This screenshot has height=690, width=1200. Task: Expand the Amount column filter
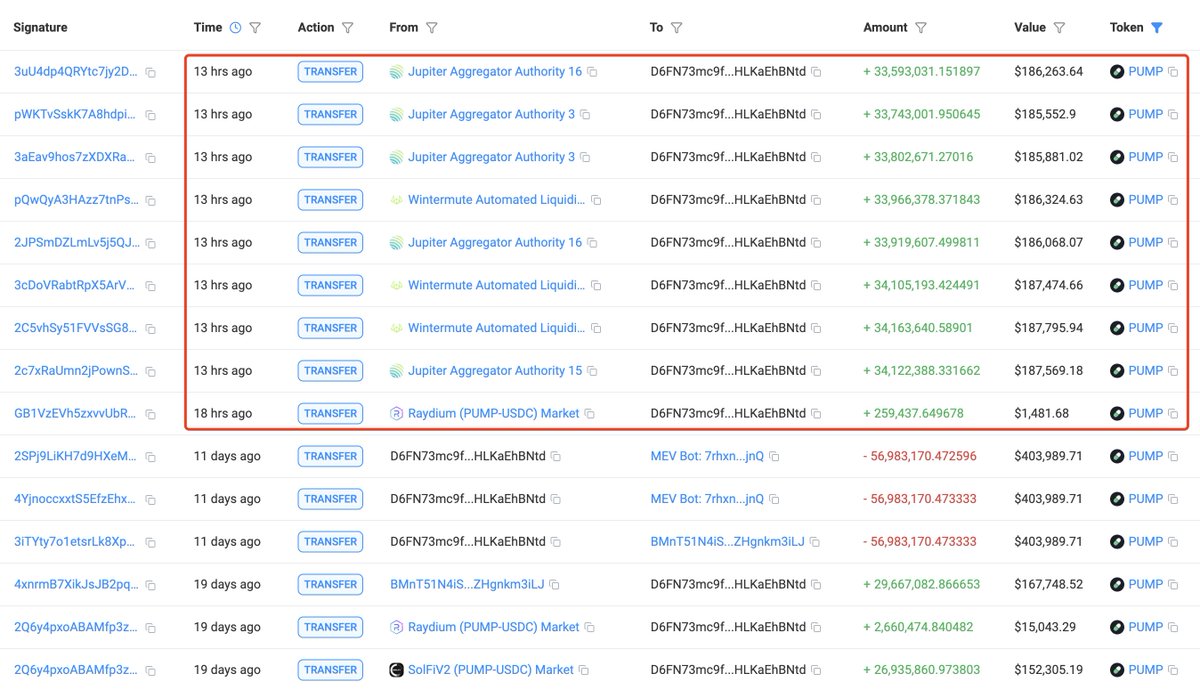click(921, 28)
